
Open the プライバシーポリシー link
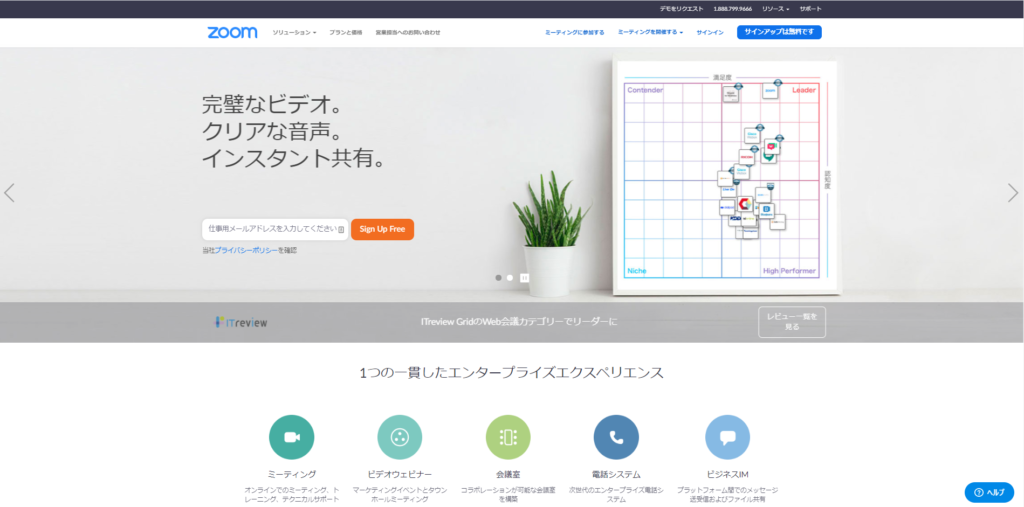246,250
